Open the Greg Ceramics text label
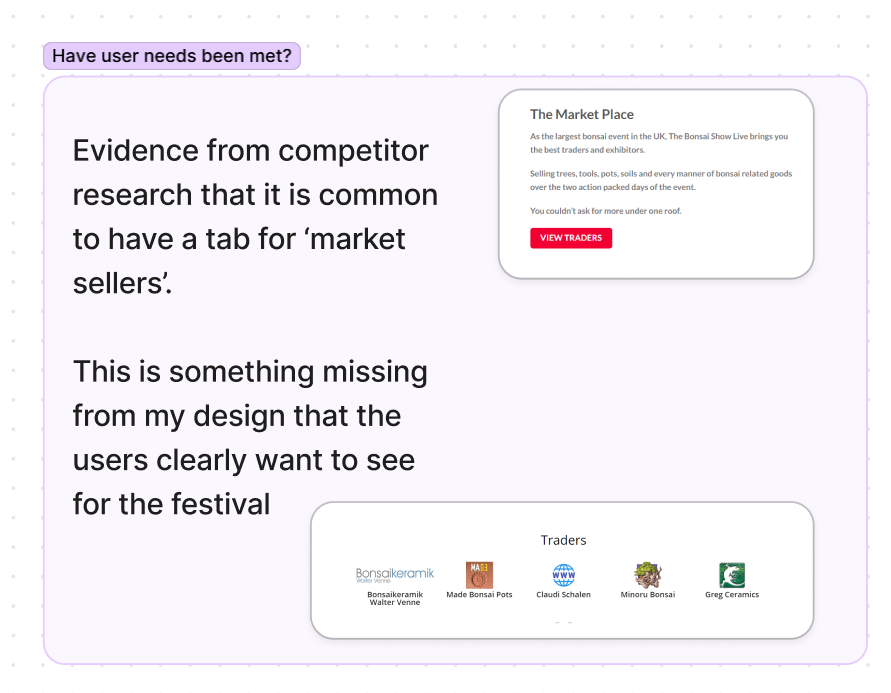 tap(732, 595)
